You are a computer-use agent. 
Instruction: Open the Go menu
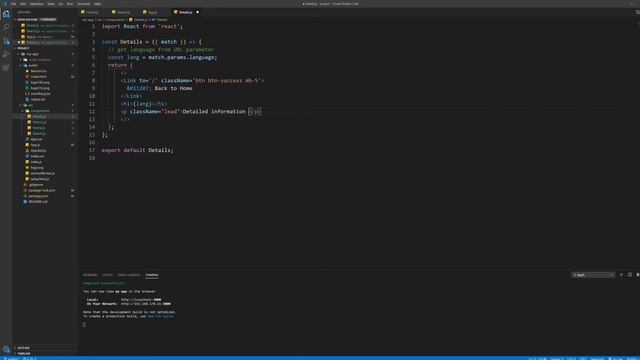(x=61, y=4)
